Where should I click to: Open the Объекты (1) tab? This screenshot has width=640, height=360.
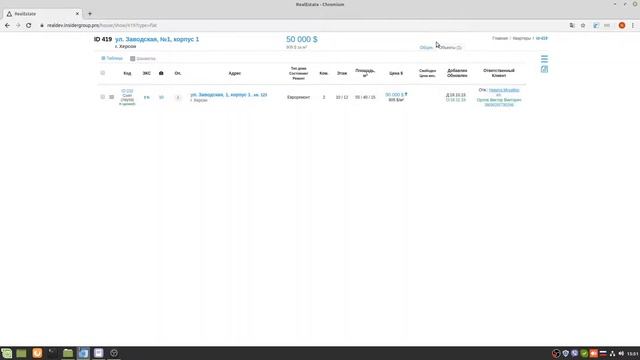[450, 48]
